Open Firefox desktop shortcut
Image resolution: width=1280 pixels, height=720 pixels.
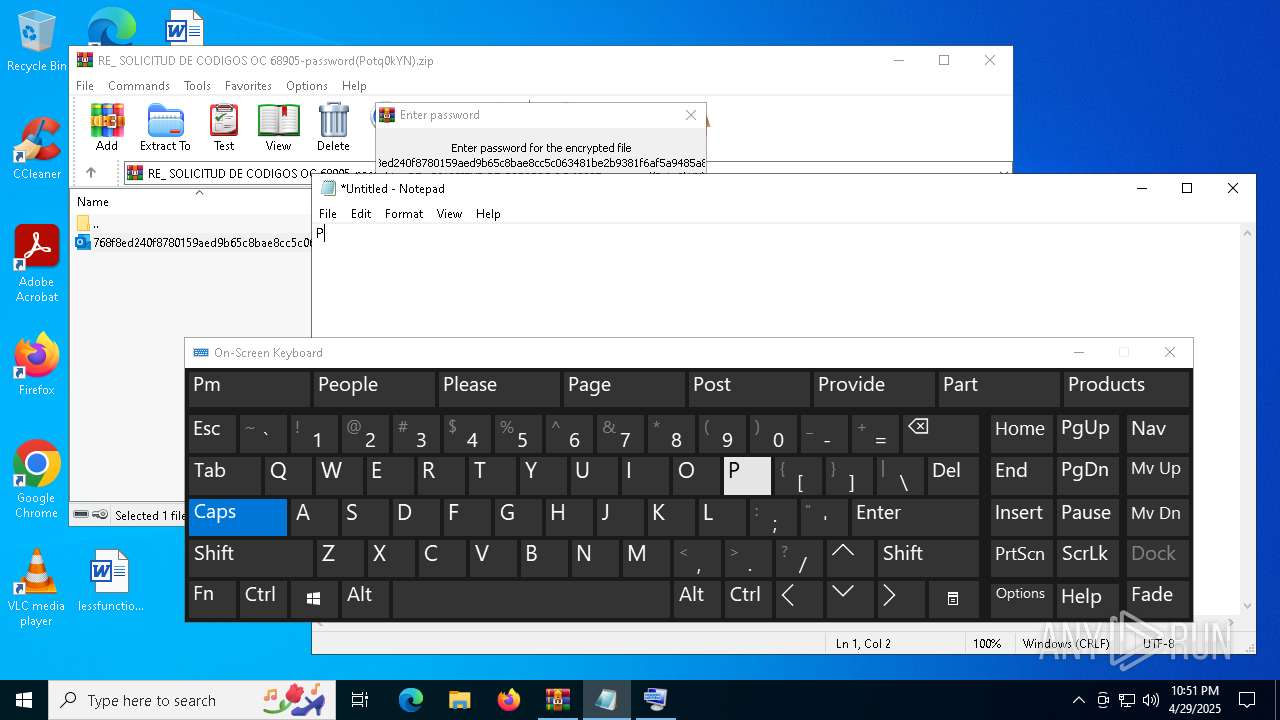pyautogui.click(x=37, y=364)
